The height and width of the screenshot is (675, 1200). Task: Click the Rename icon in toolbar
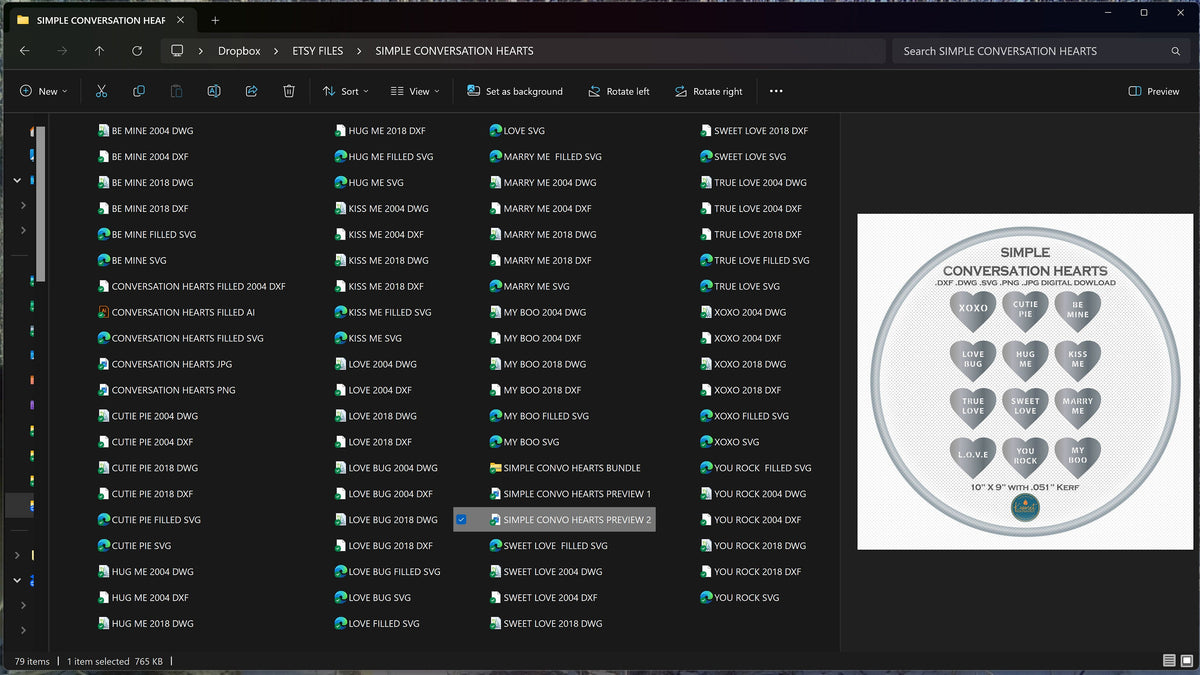(214, 91)
